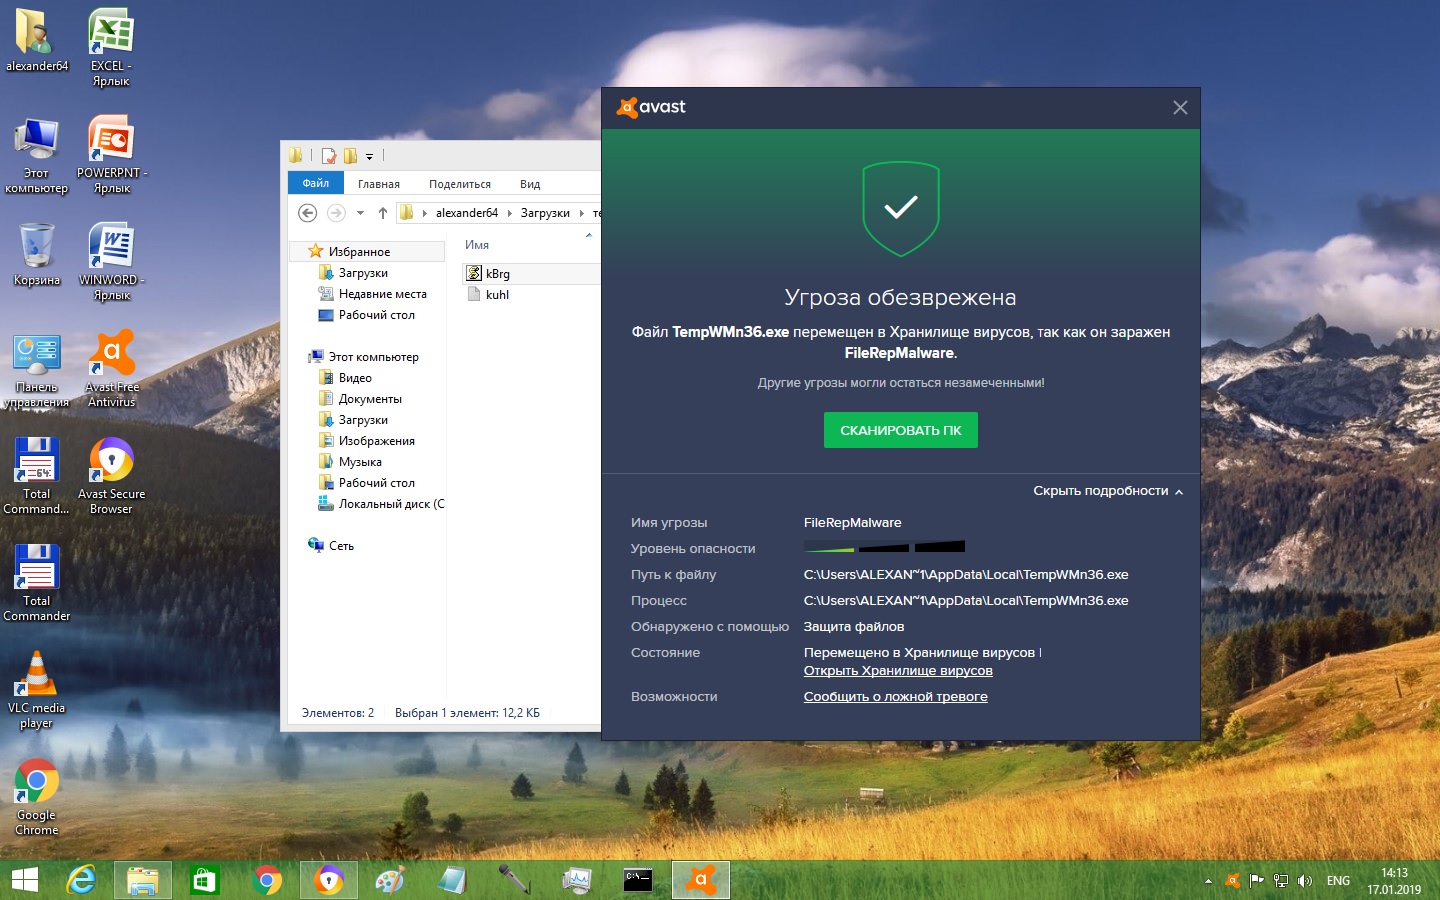The image size is (1440, 900).
Task: Click the СКАНИРОВАТЬ ПК button
Action: [901, 430]
